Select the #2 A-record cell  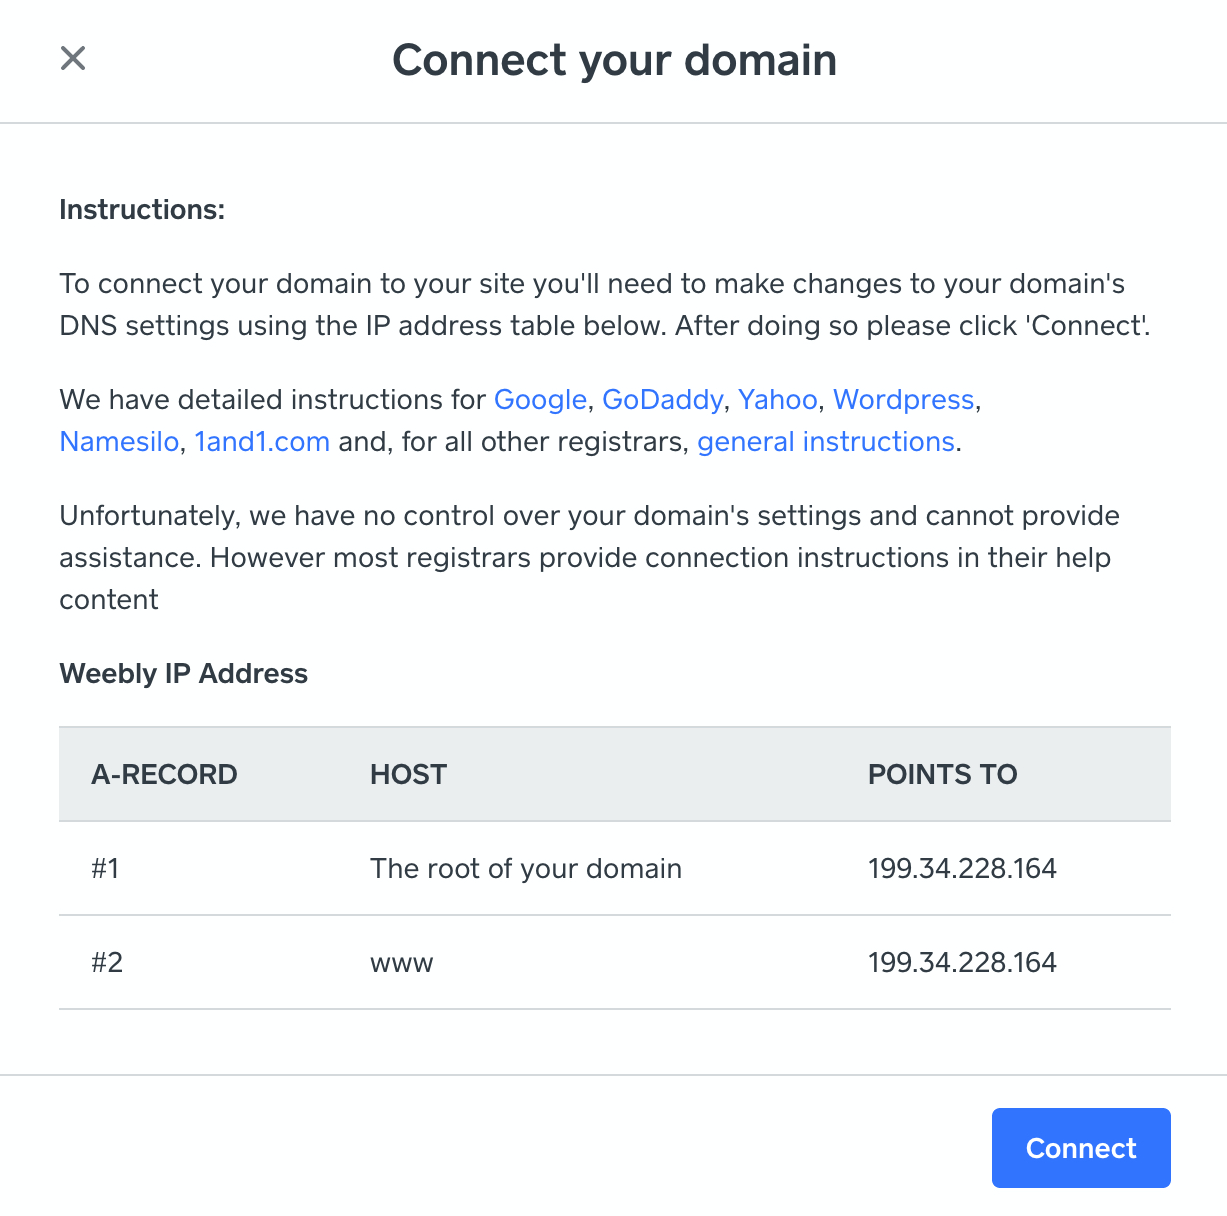(x=107, y=962)
